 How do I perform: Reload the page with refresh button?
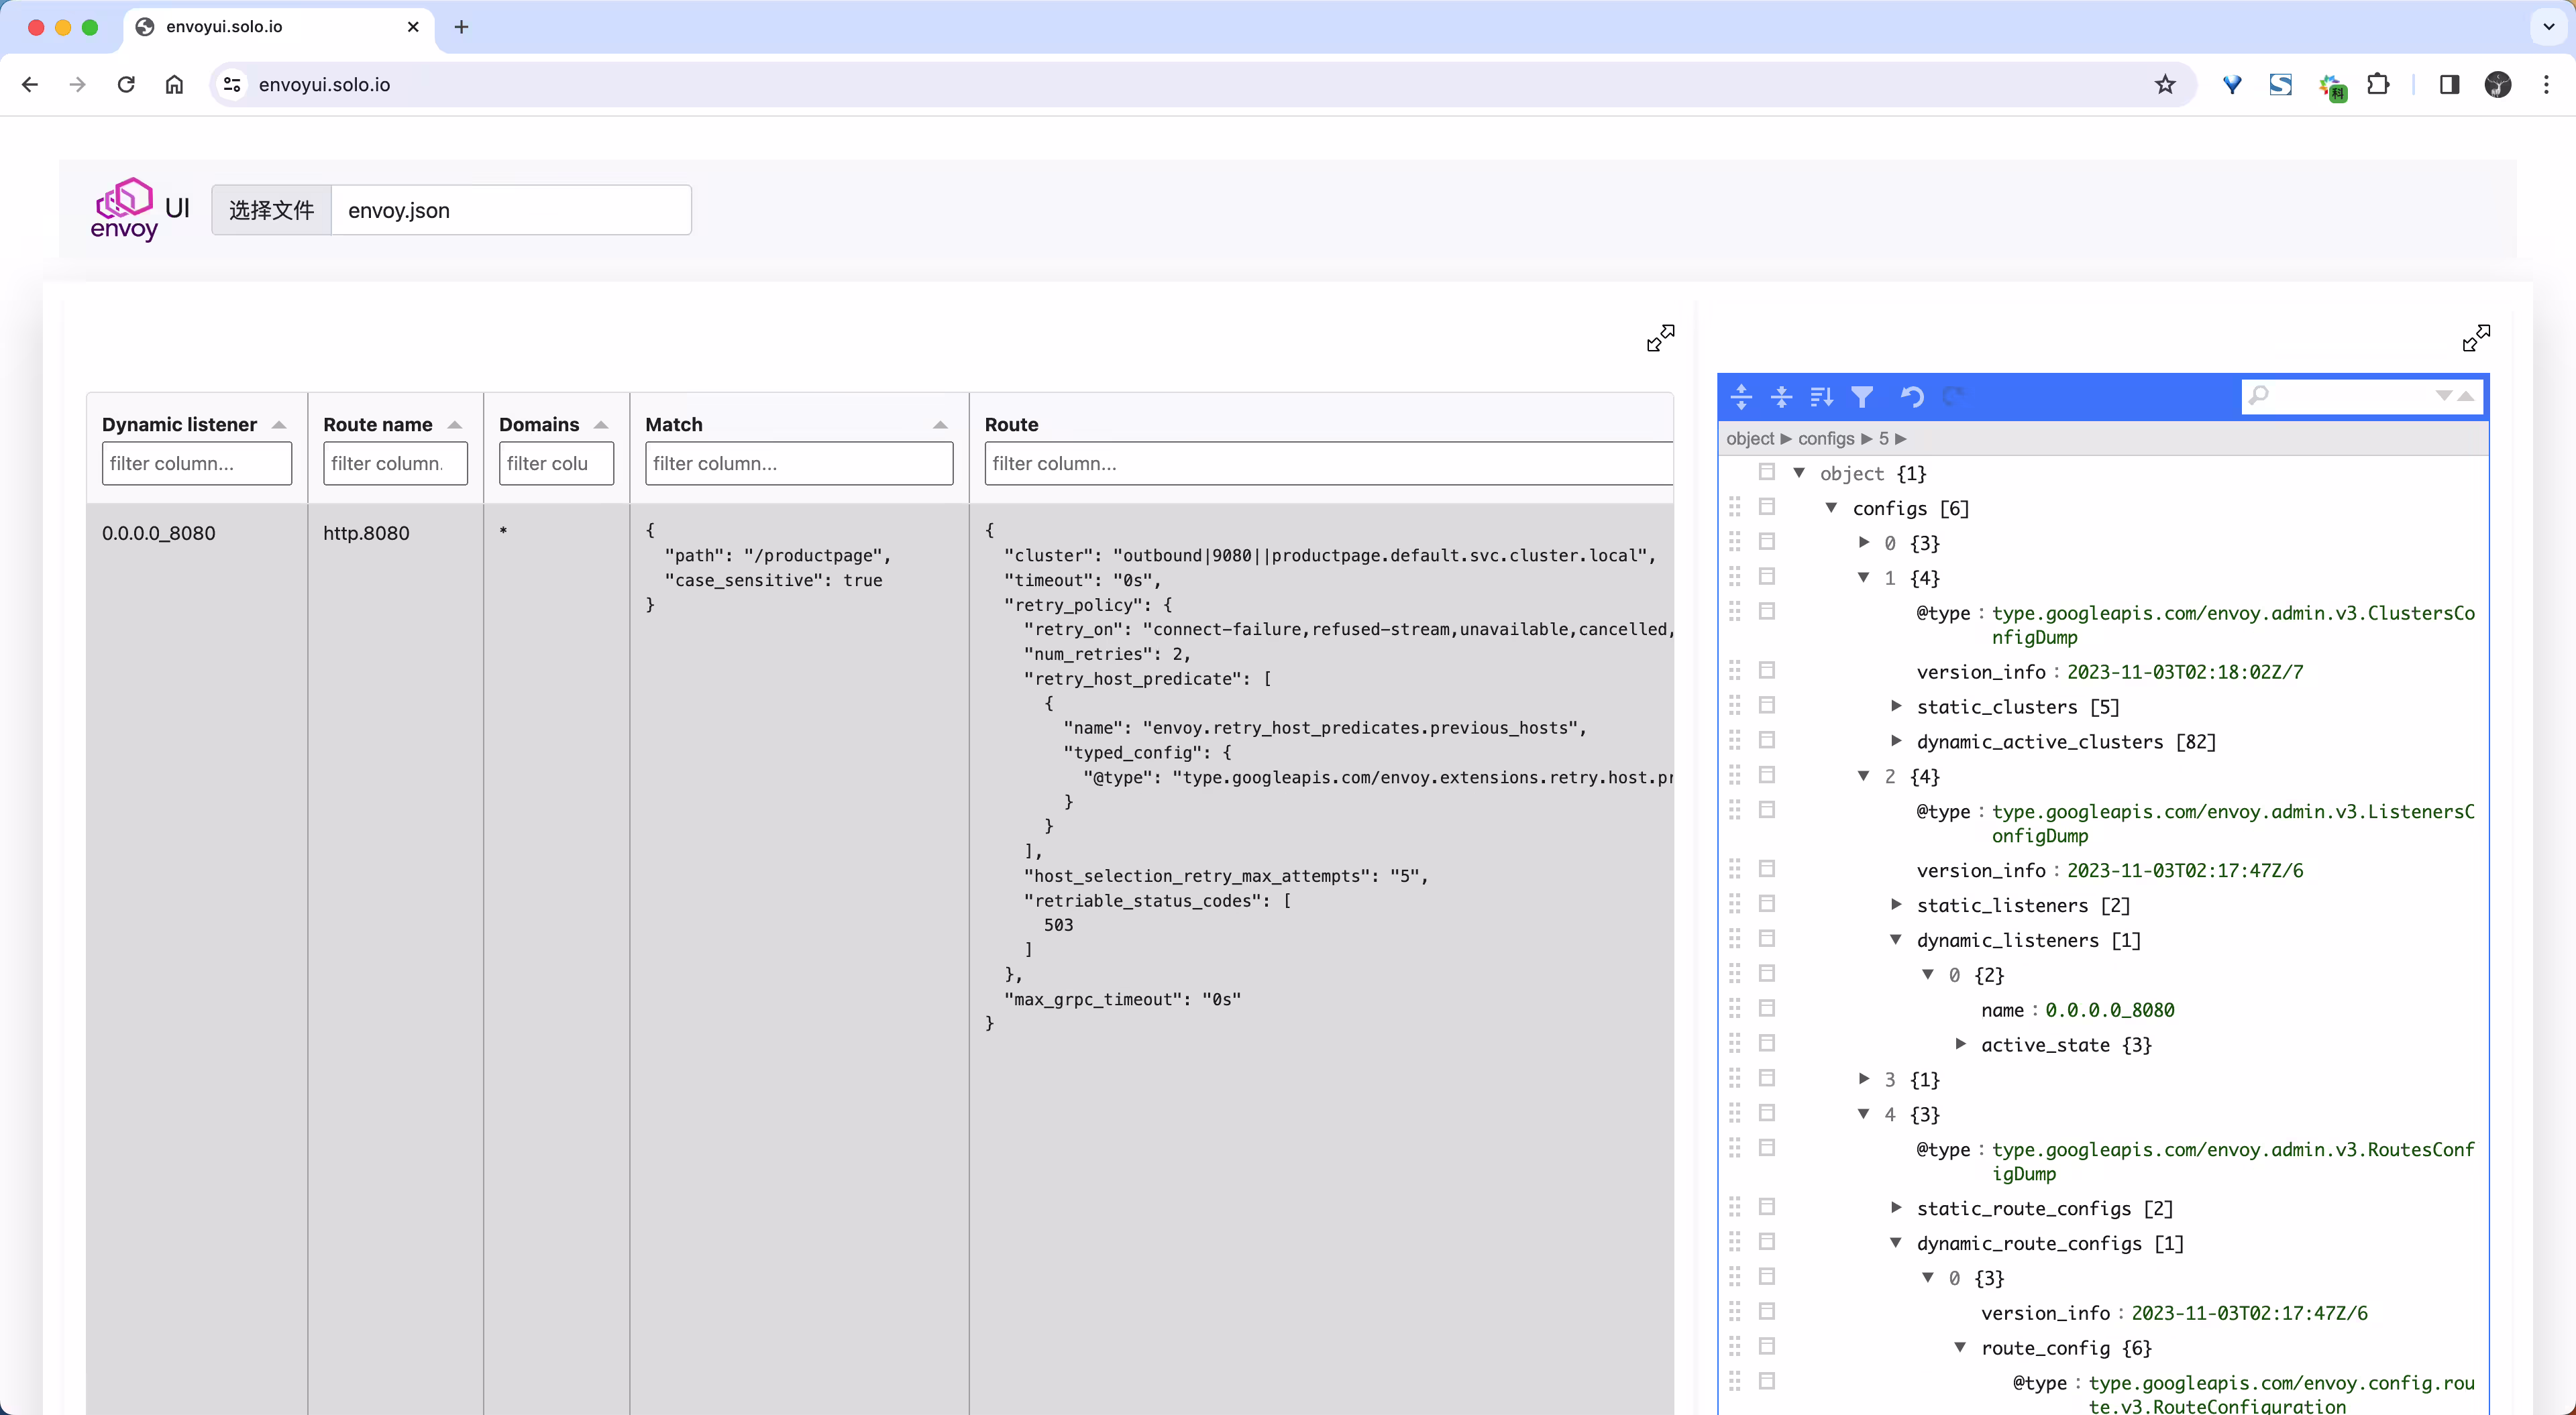tap(126, 84)
